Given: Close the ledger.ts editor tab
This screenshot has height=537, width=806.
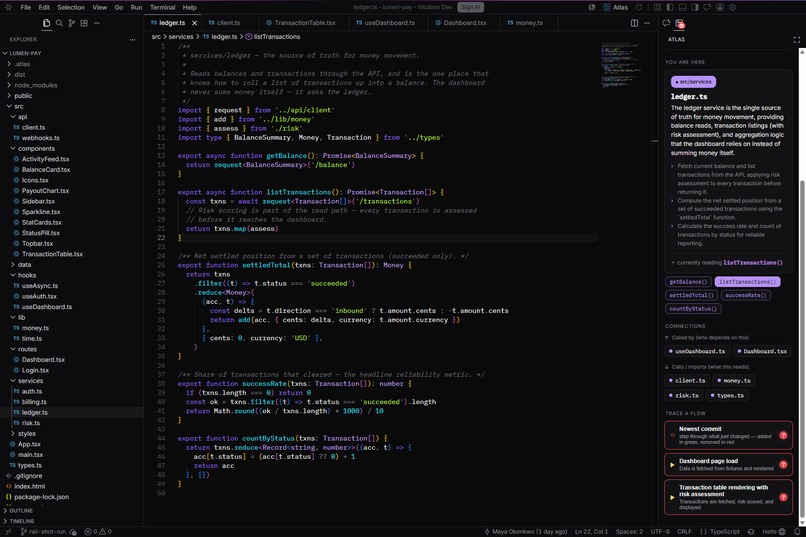Looking at the screenshot, I should click(194, 23).
